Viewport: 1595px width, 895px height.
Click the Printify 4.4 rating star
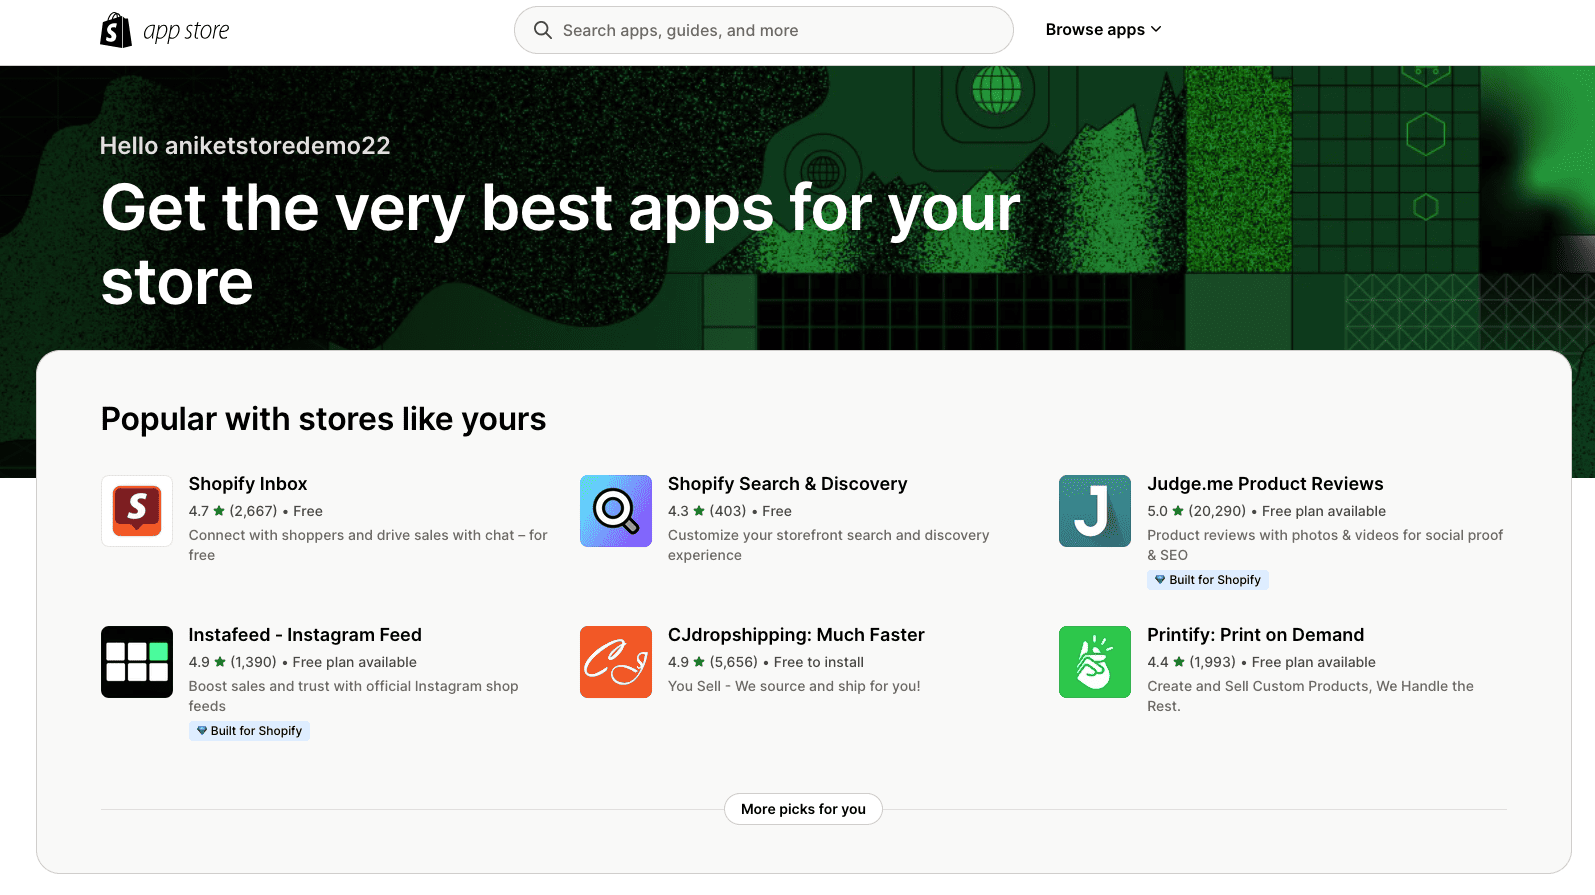click(x=1179, y=662)
